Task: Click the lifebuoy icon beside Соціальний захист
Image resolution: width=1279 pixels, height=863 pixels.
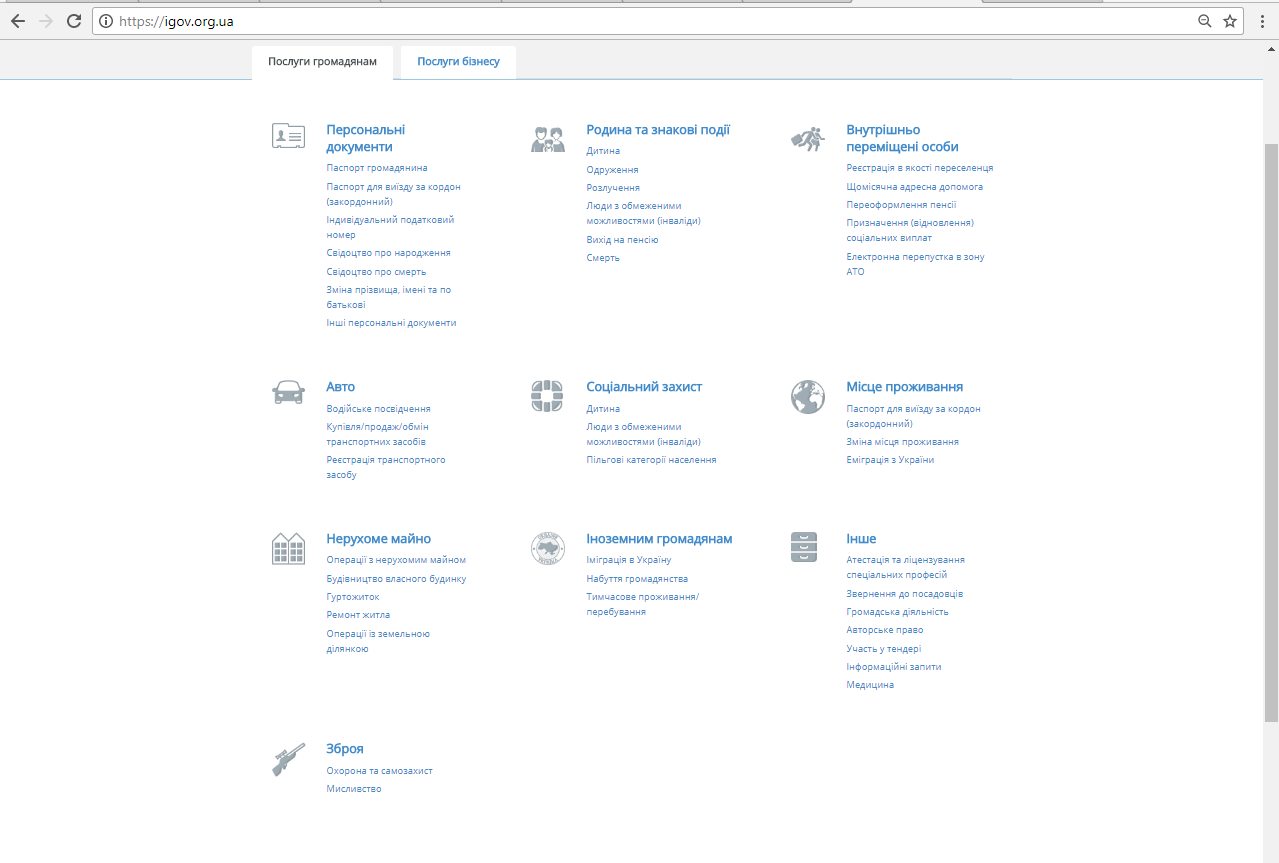Action: (547, 396)
